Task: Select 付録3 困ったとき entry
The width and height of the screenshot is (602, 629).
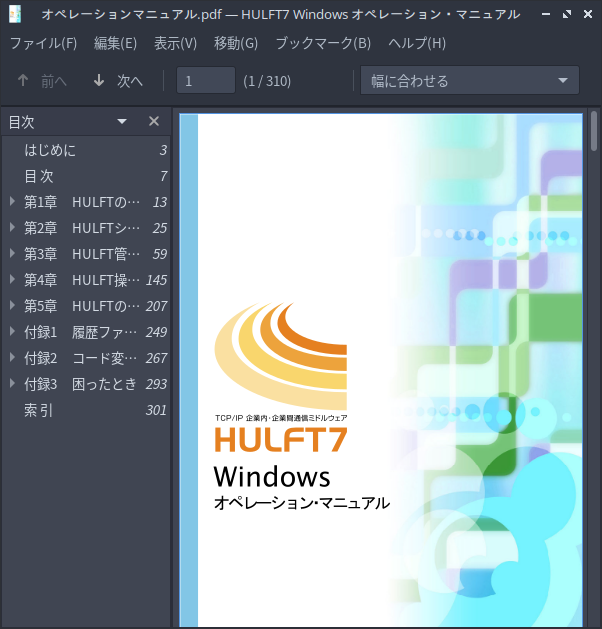Action: (x=86, y=384)
